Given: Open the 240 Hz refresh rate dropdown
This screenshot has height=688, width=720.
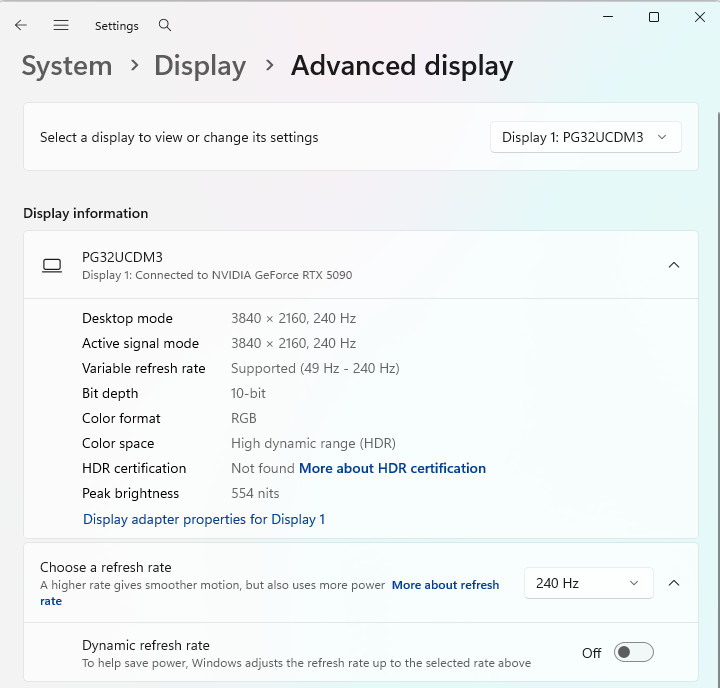Looking at the screenshot, I should pyautogui.click(x=588, y=583).
